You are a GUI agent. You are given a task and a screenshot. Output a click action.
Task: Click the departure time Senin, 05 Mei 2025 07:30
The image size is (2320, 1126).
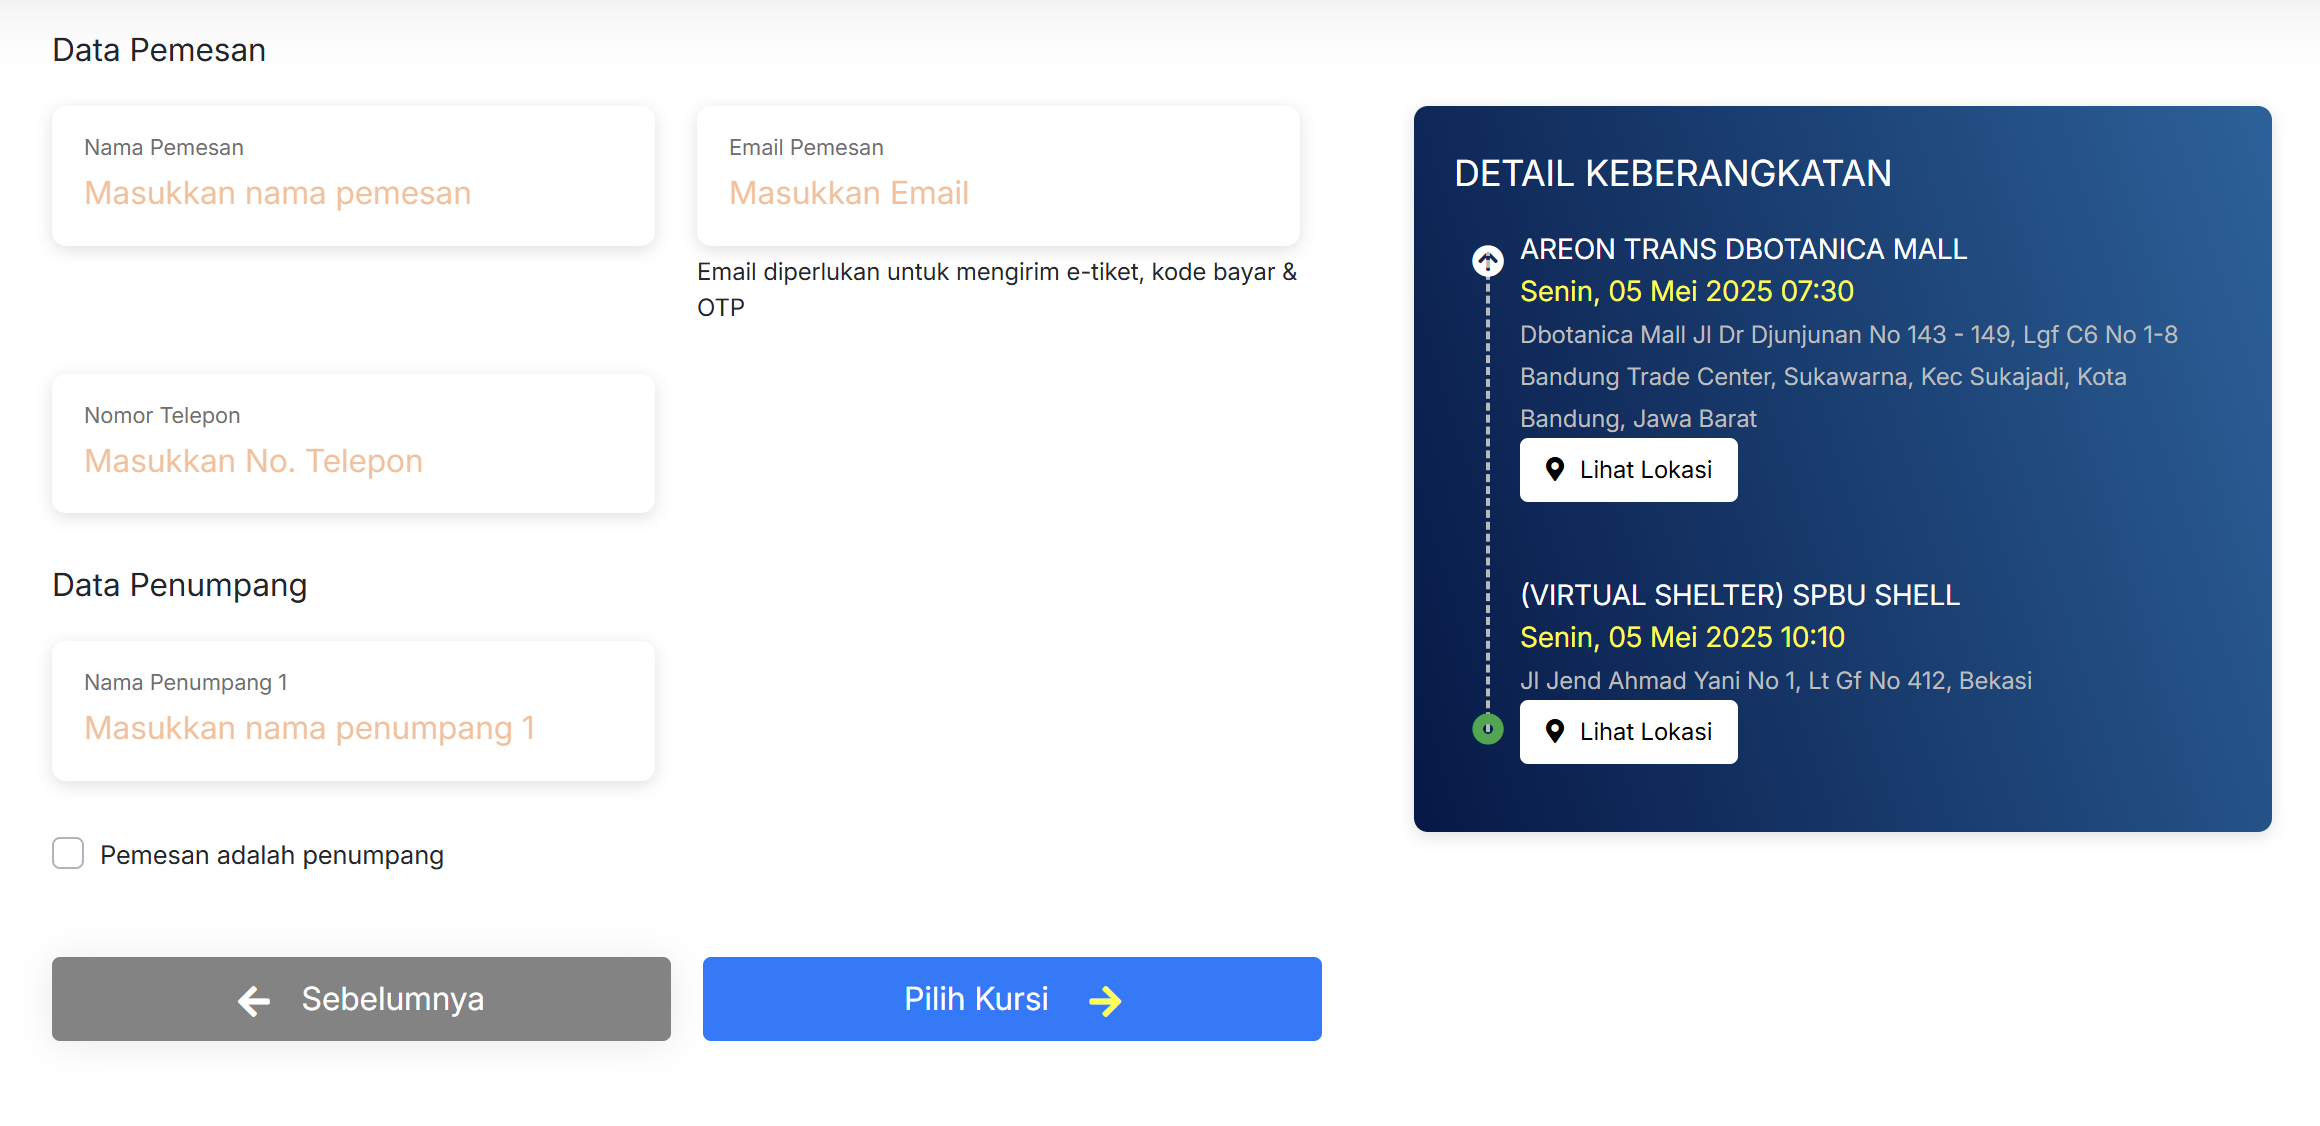[1687, 291]
